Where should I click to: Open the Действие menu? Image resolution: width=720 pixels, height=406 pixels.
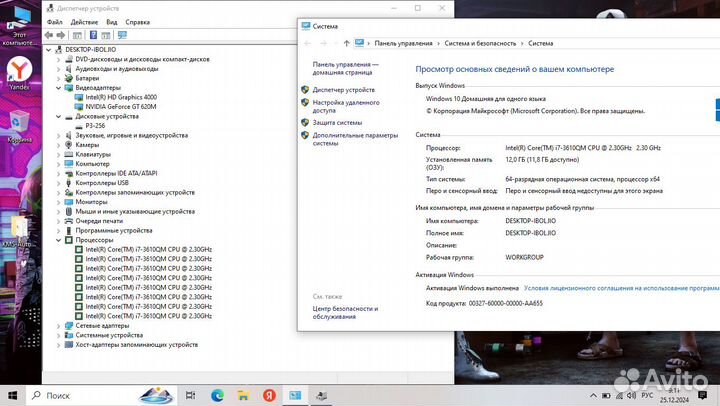(84, 22)
